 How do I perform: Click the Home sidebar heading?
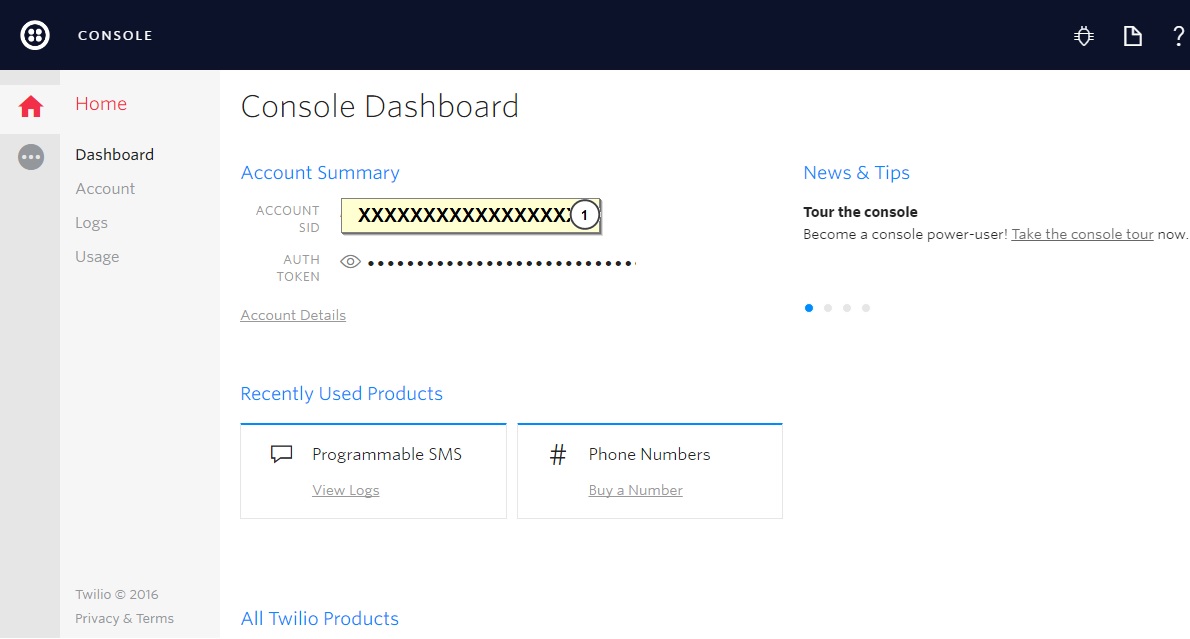point(101,104)
